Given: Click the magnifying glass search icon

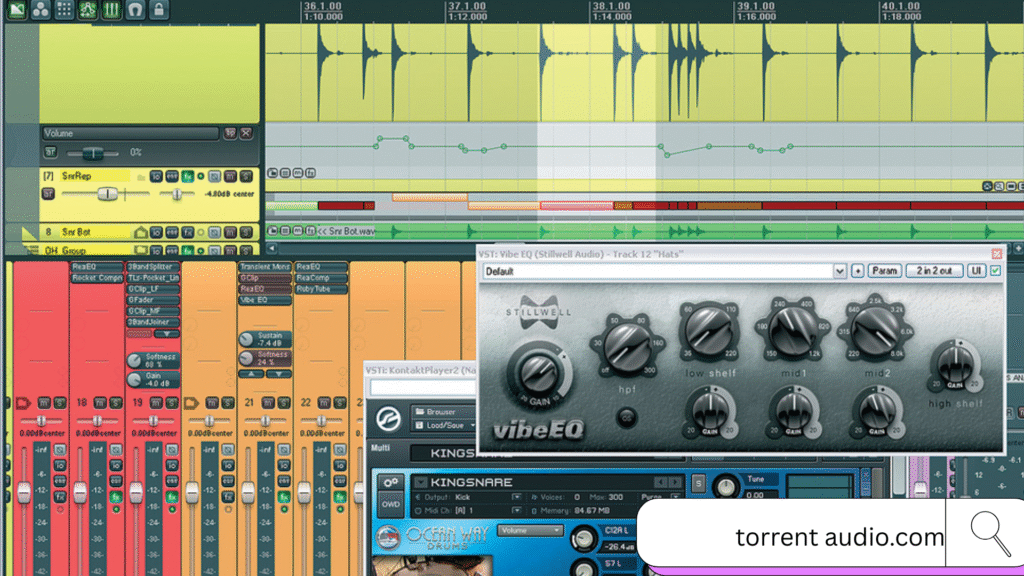Looking at the screenshot, I should coord(990,534).
